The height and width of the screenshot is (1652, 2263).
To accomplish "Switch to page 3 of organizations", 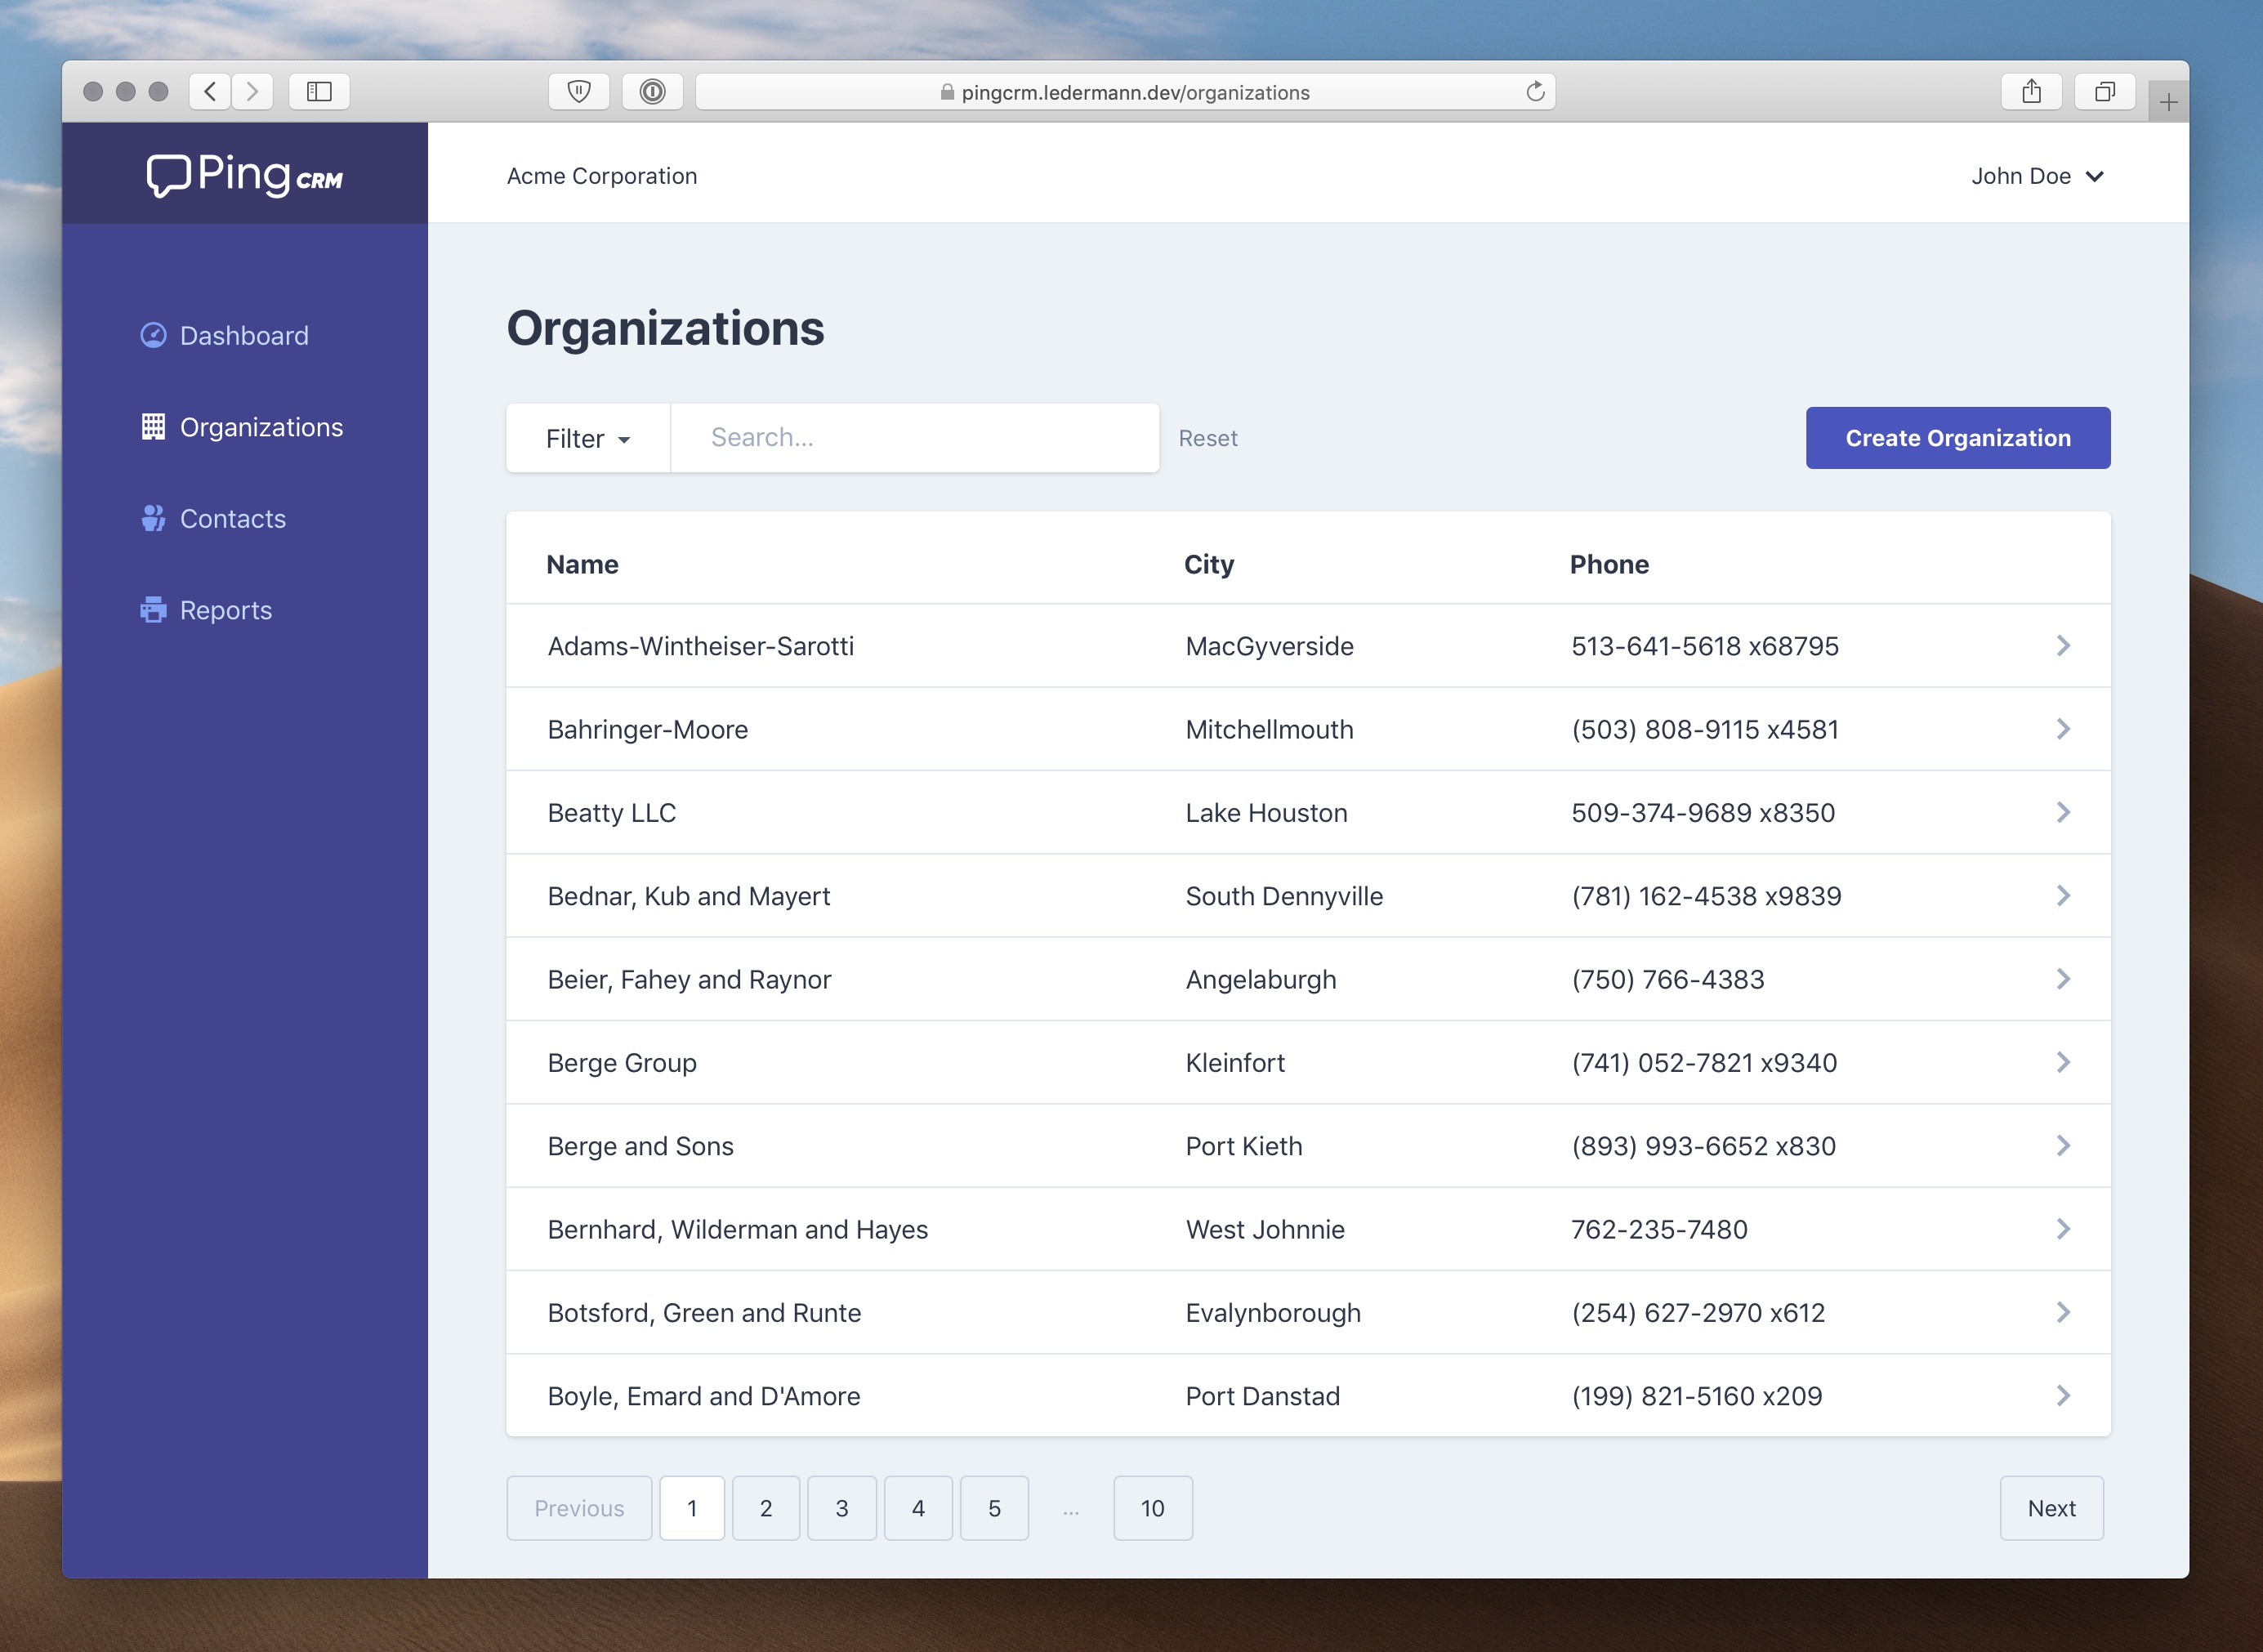I will (842, 1508).
